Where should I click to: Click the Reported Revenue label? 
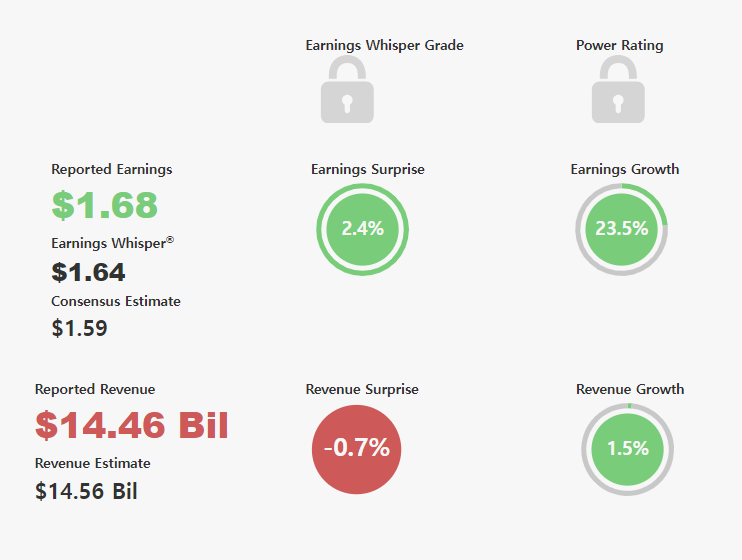pos(95,389)
